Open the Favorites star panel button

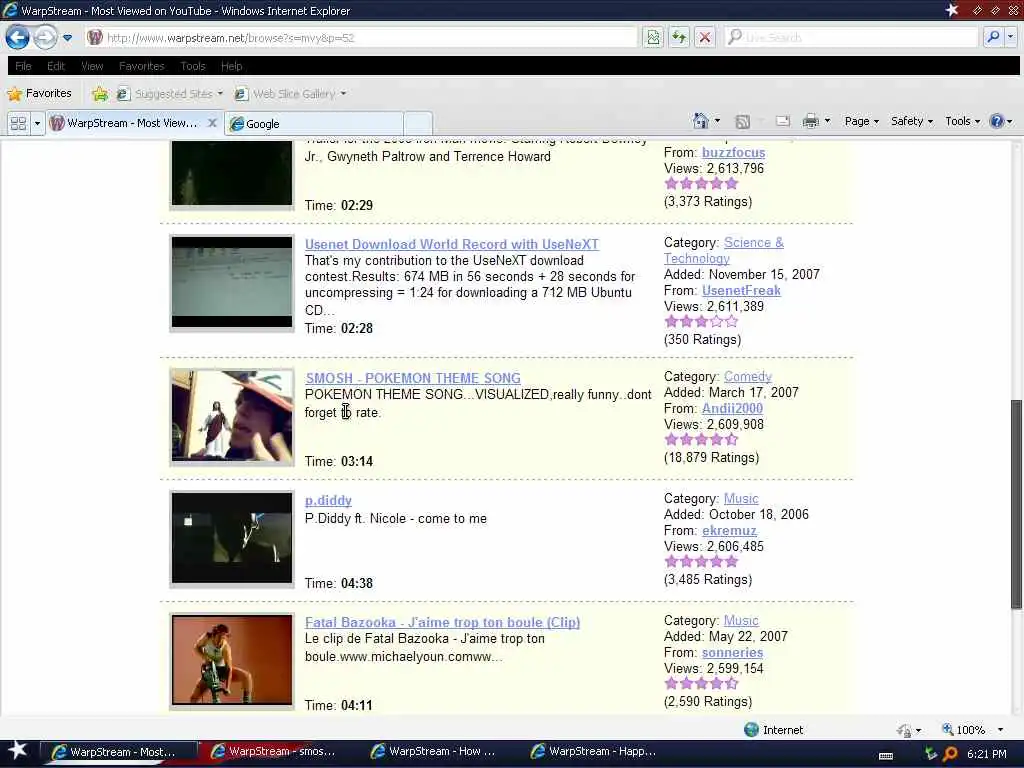39,93
